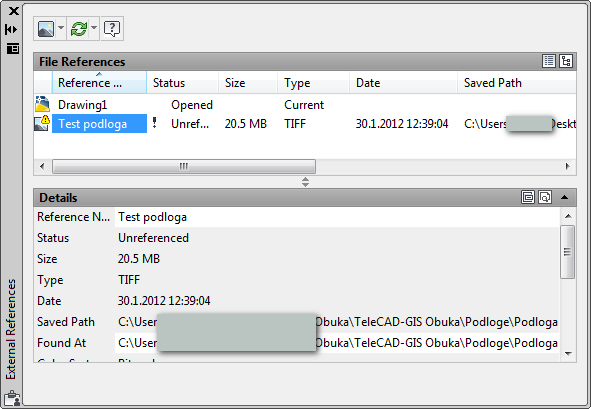
Task: Collapse the Details panel with the arrow
Action: pyautogui.click(x=564, y=197)
